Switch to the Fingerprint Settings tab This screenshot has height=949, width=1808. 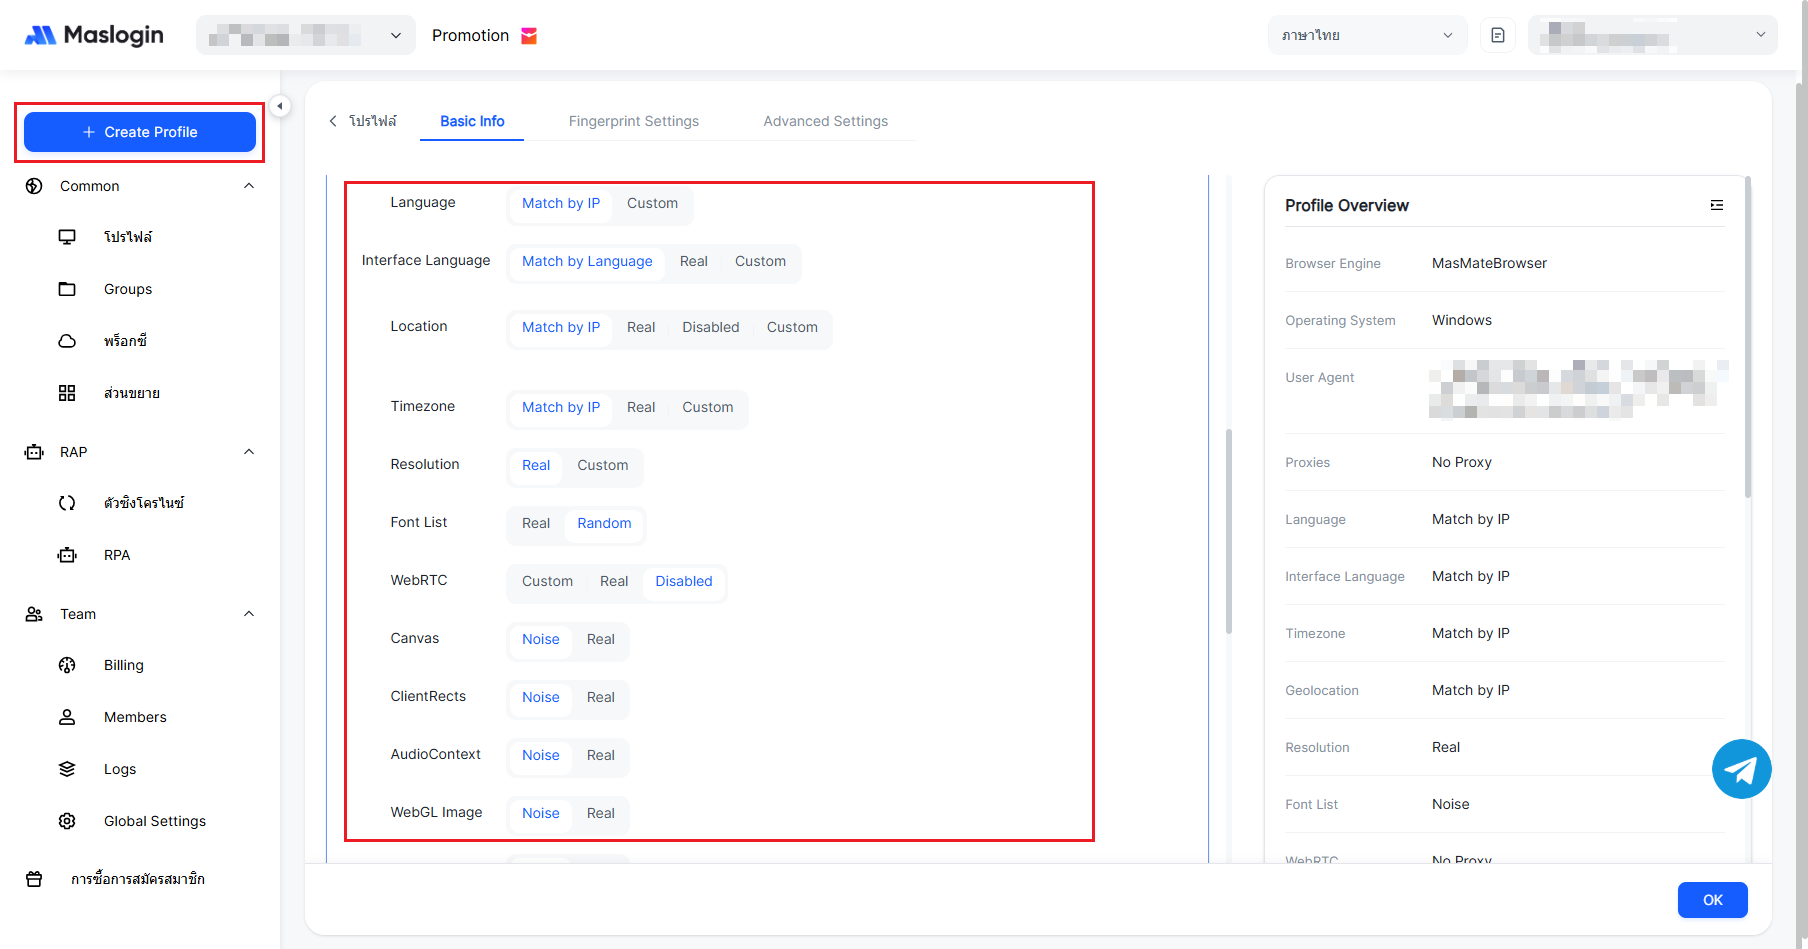(x=633, y=121)
